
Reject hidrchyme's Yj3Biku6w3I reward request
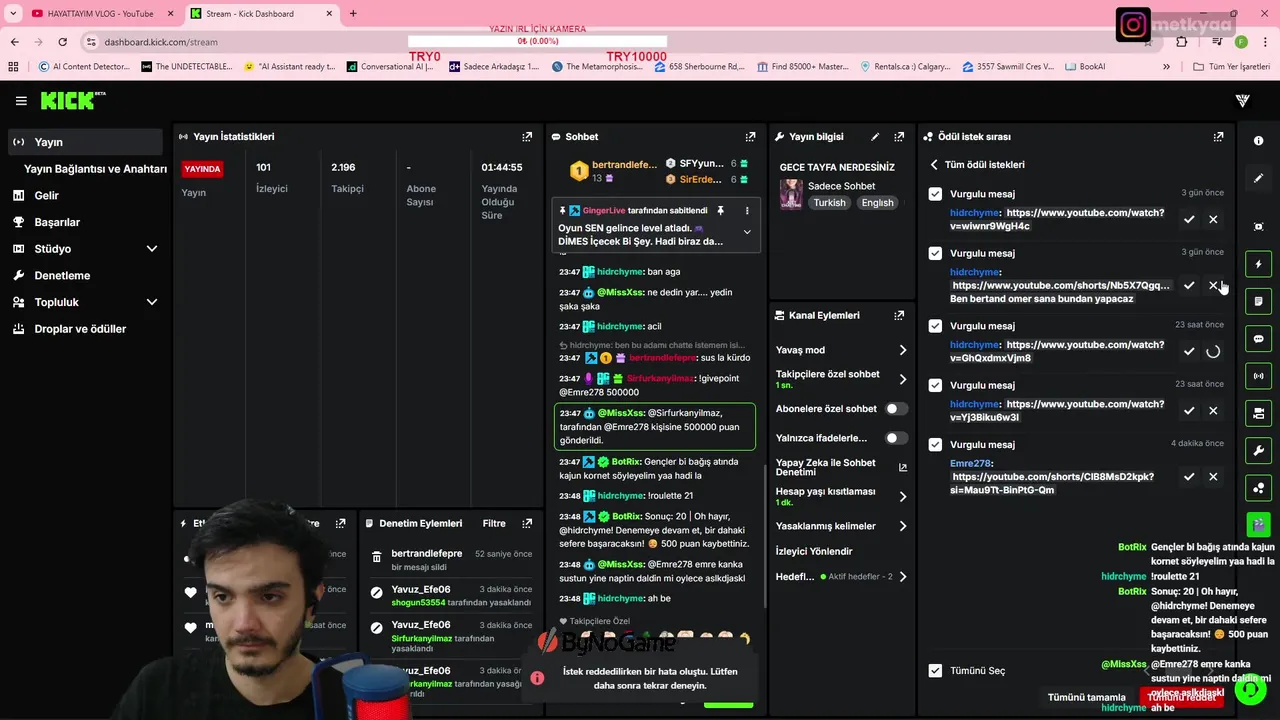pos(1213,410)
